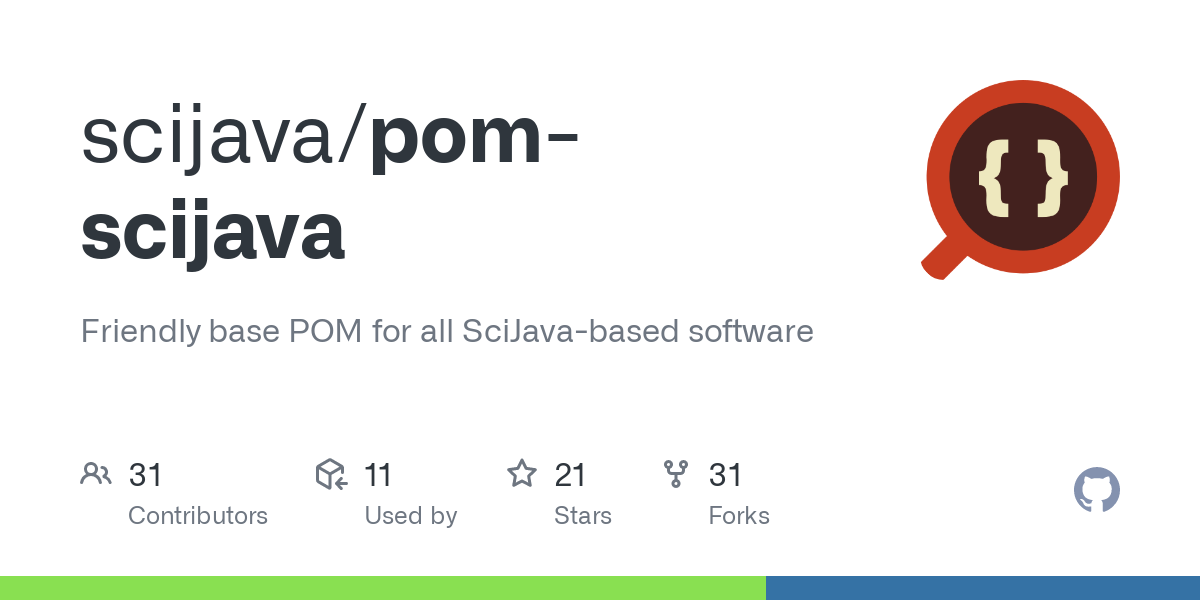Click the Stars star icon

522,473
